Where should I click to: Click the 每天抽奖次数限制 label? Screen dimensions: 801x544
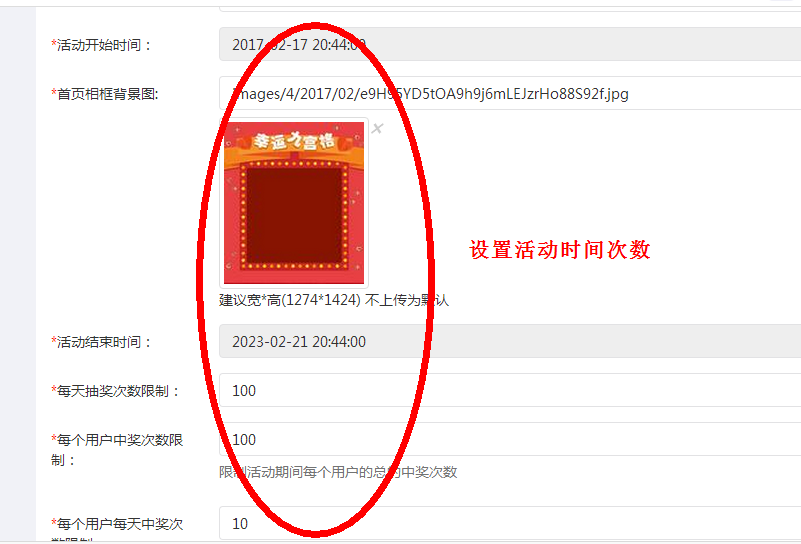click(115, 391)
